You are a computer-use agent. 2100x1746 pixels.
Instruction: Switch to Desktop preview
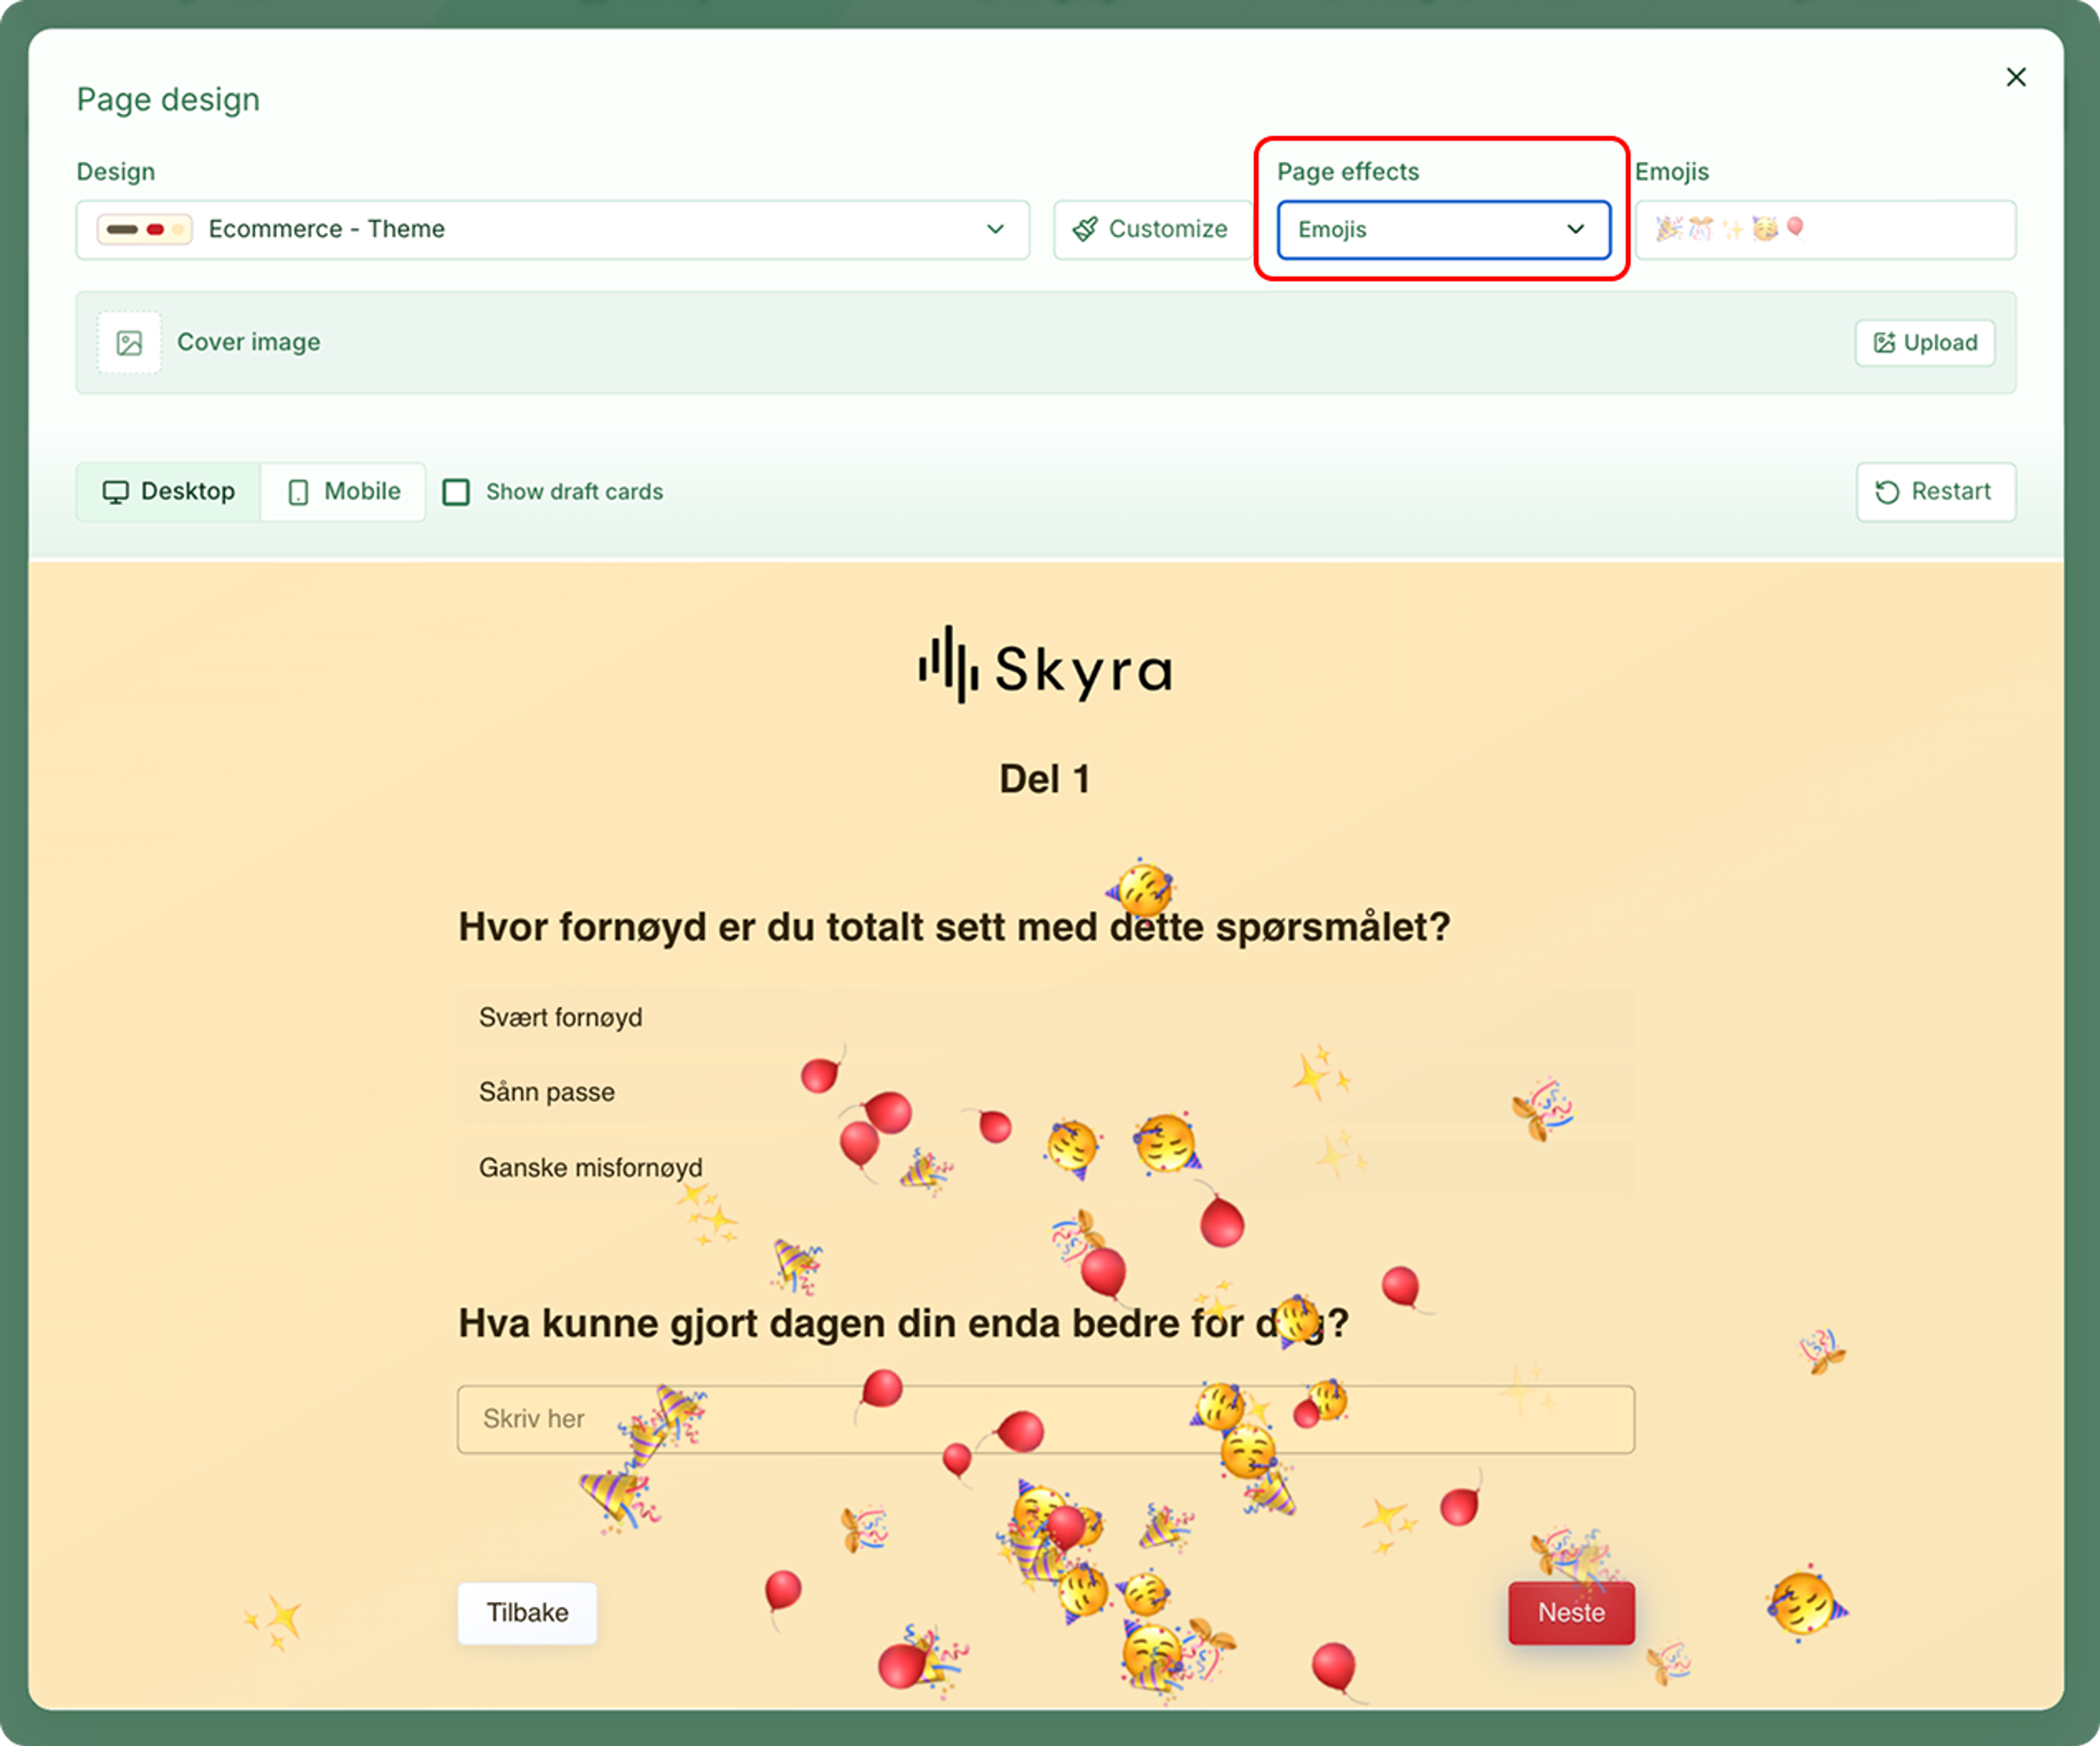[x=169, y=491]
